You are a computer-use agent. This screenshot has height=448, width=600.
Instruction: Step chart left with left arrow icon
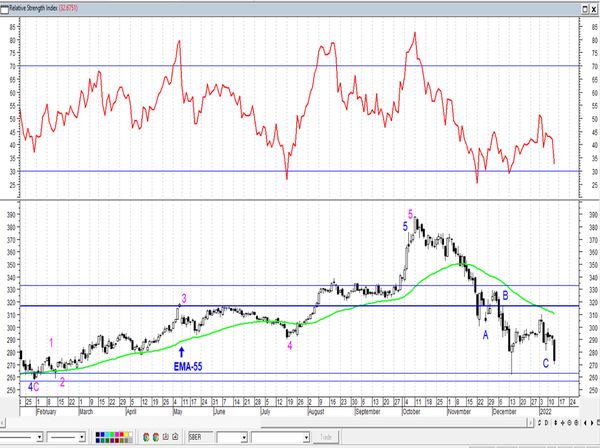[585, 423]
